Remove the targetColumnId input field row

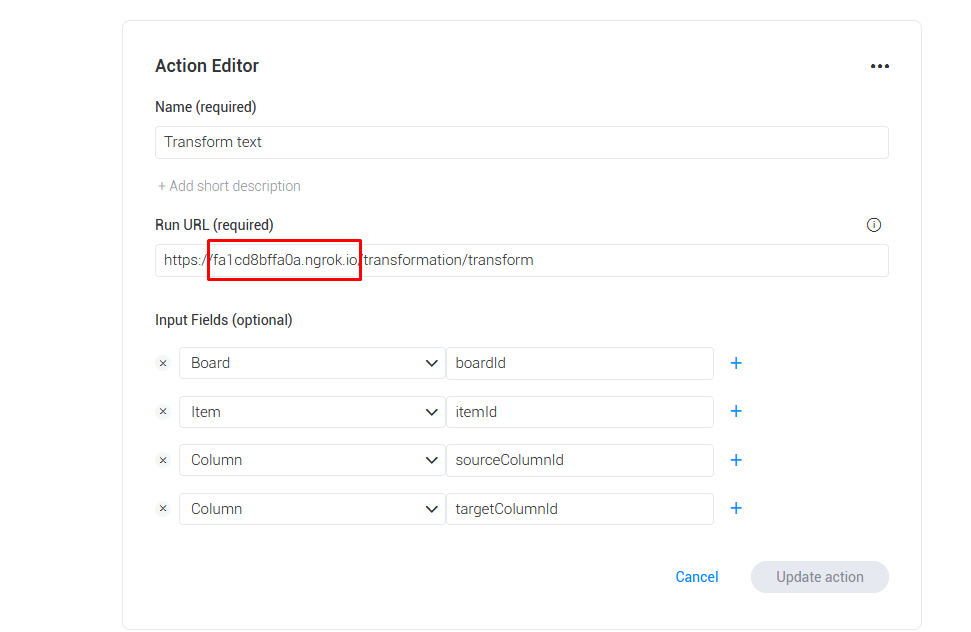163,509
